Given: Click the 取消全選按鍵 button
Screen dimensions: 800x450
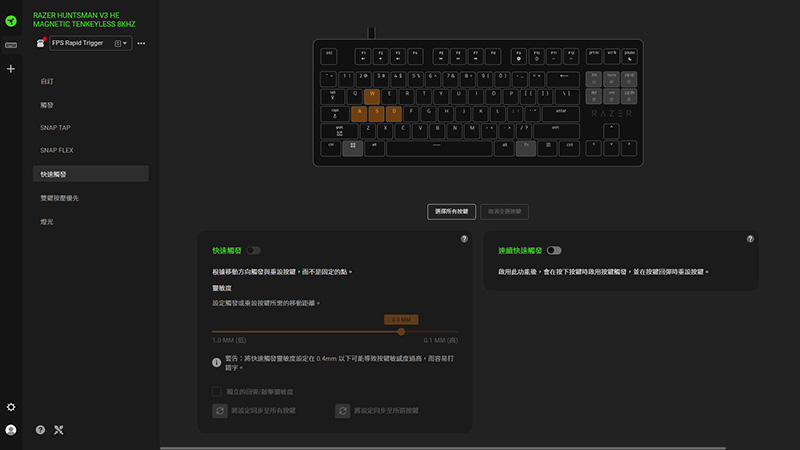Looking at the screenshot, I should pos(505,212).
